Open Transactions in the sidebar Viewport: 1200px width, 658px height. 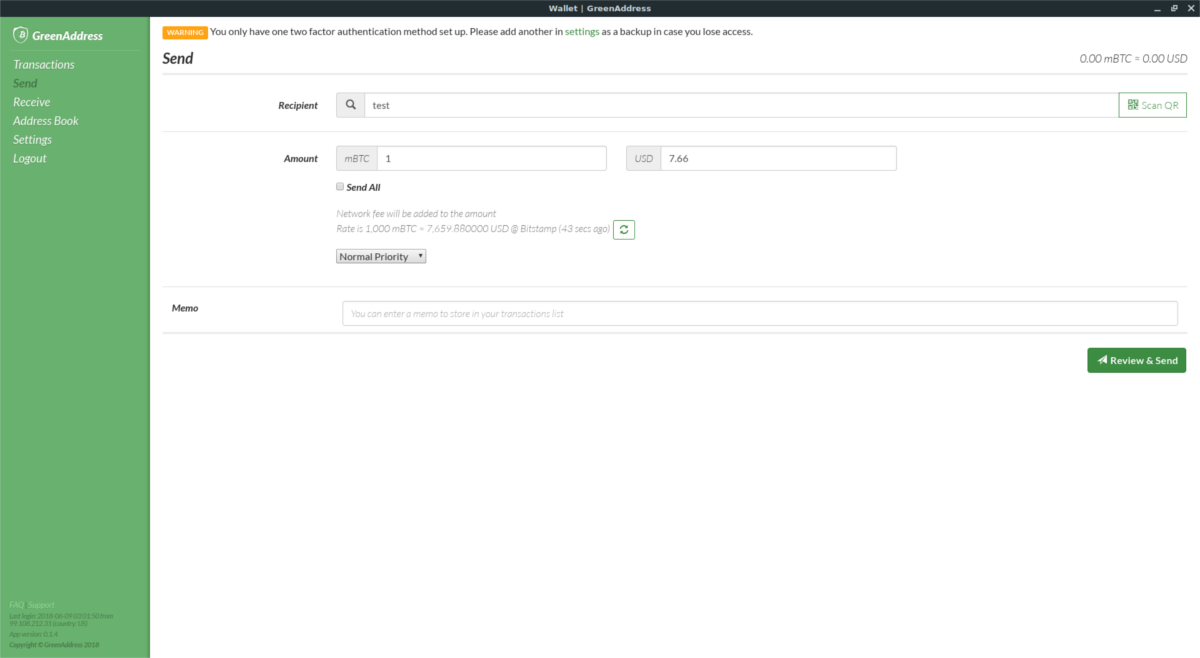click(x=44, y=65)
